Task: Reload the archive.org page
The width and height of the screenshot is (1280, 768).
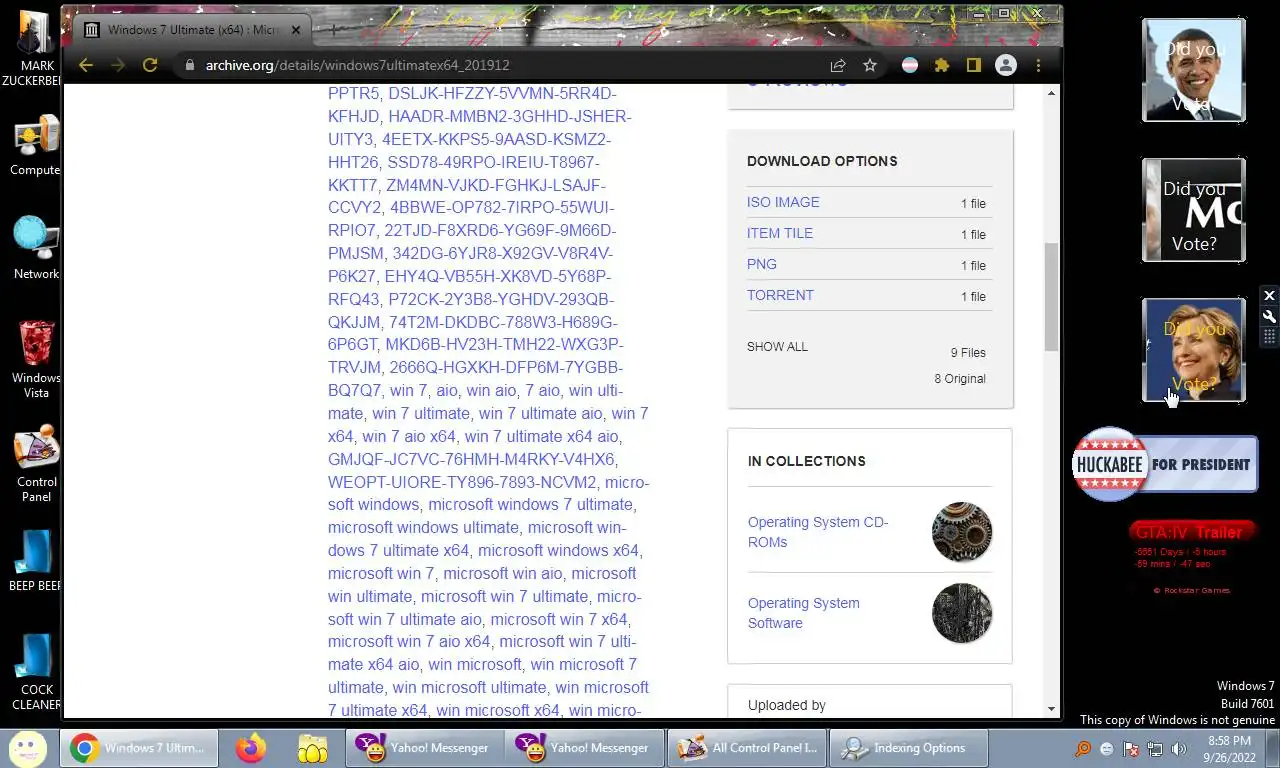Action: [150, 65]
